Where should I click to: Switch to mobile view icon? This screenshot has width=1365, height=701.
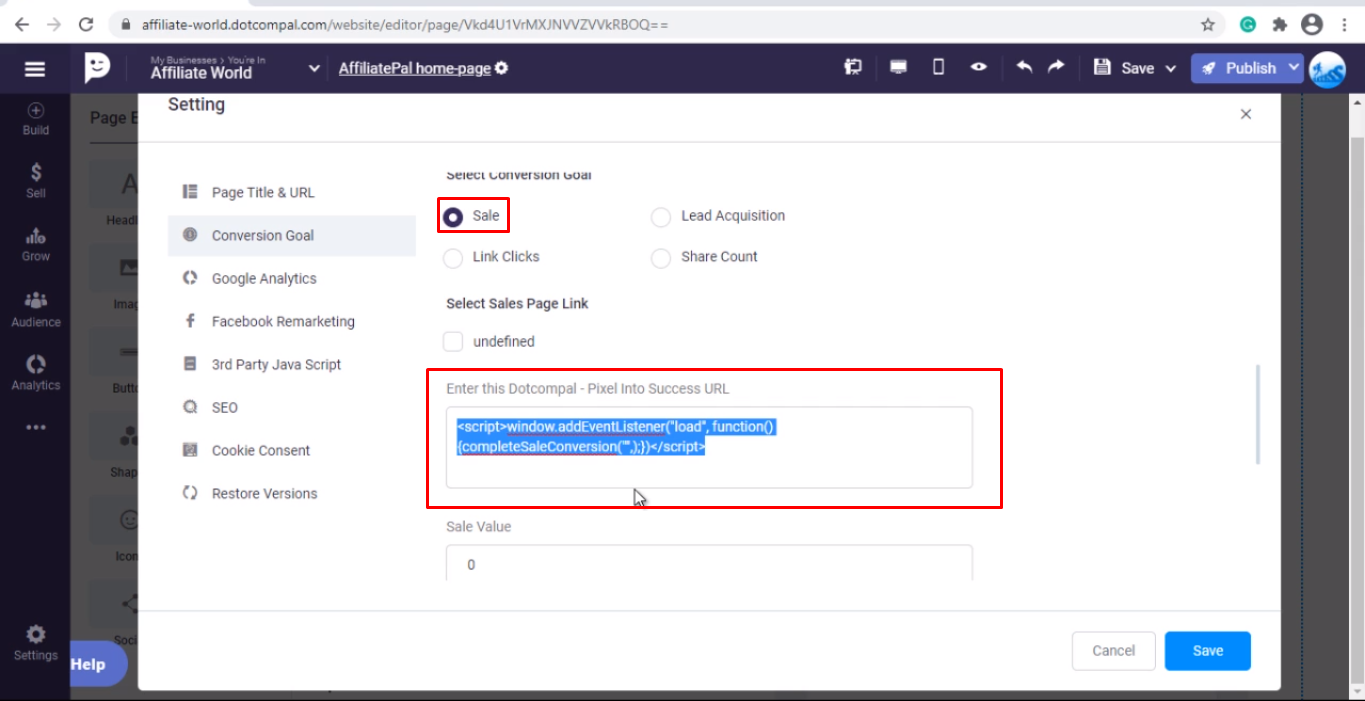[938, 68]
